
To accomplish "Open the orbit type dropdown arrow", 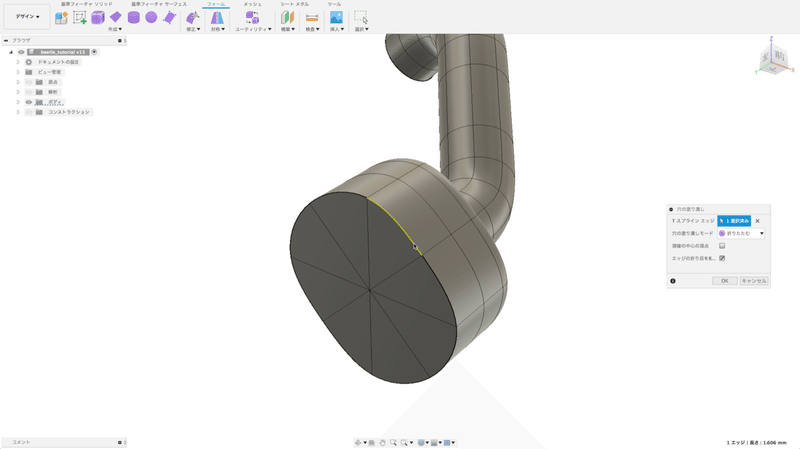I will pos(365,442).
